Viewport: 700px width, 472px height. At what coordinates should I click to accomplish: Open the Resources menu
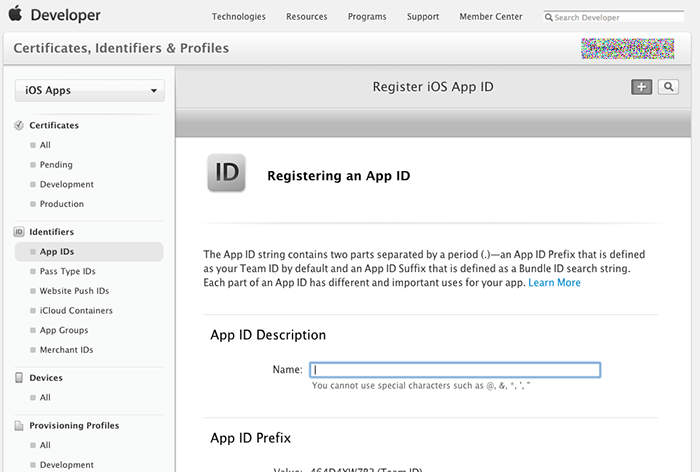pyautogui.click(x=306, y=17)
